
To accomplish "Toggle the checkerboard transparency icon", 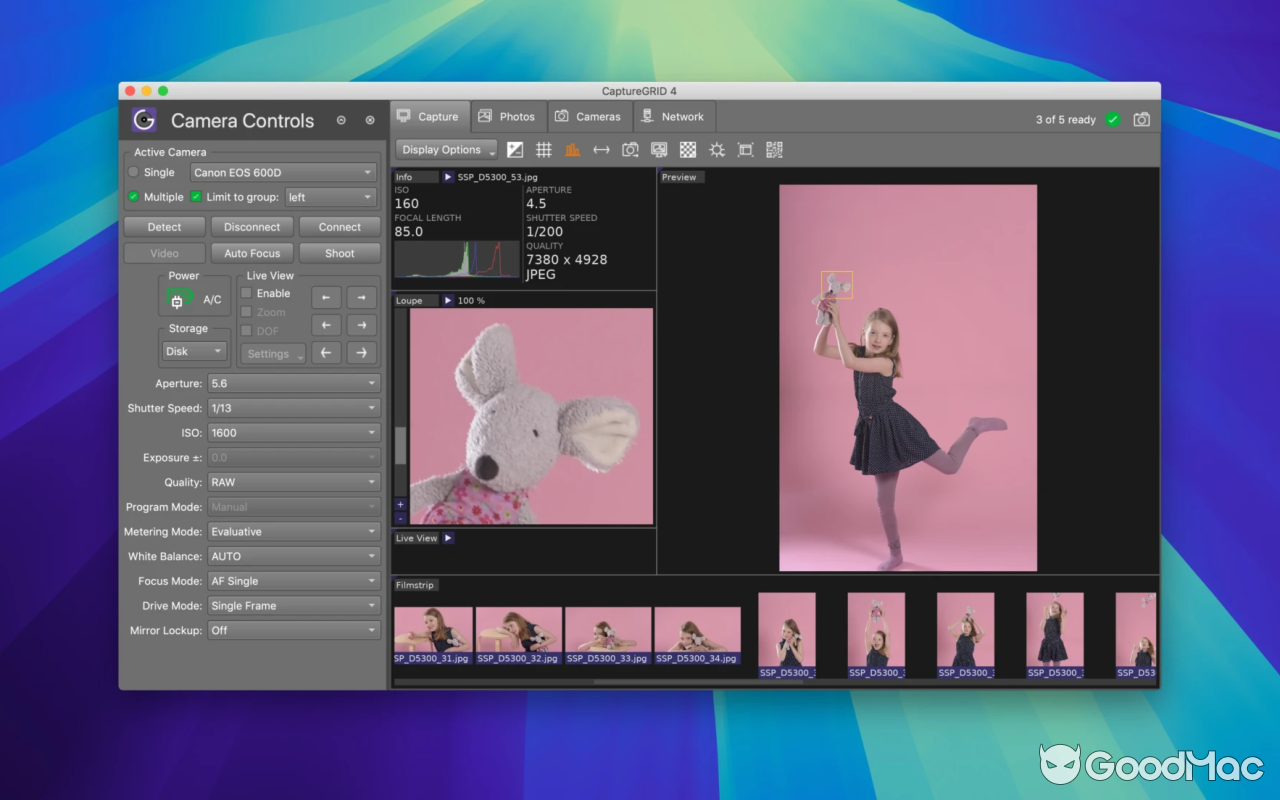I will 687,150.
